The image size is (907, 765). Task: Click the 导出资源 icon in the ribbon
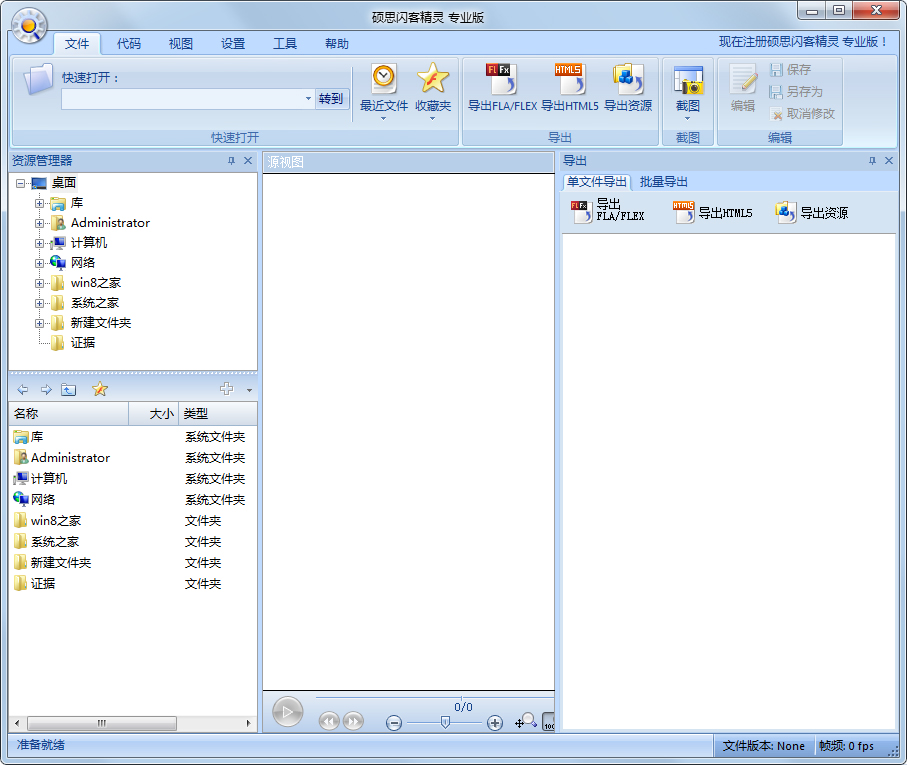coord(628,79)
